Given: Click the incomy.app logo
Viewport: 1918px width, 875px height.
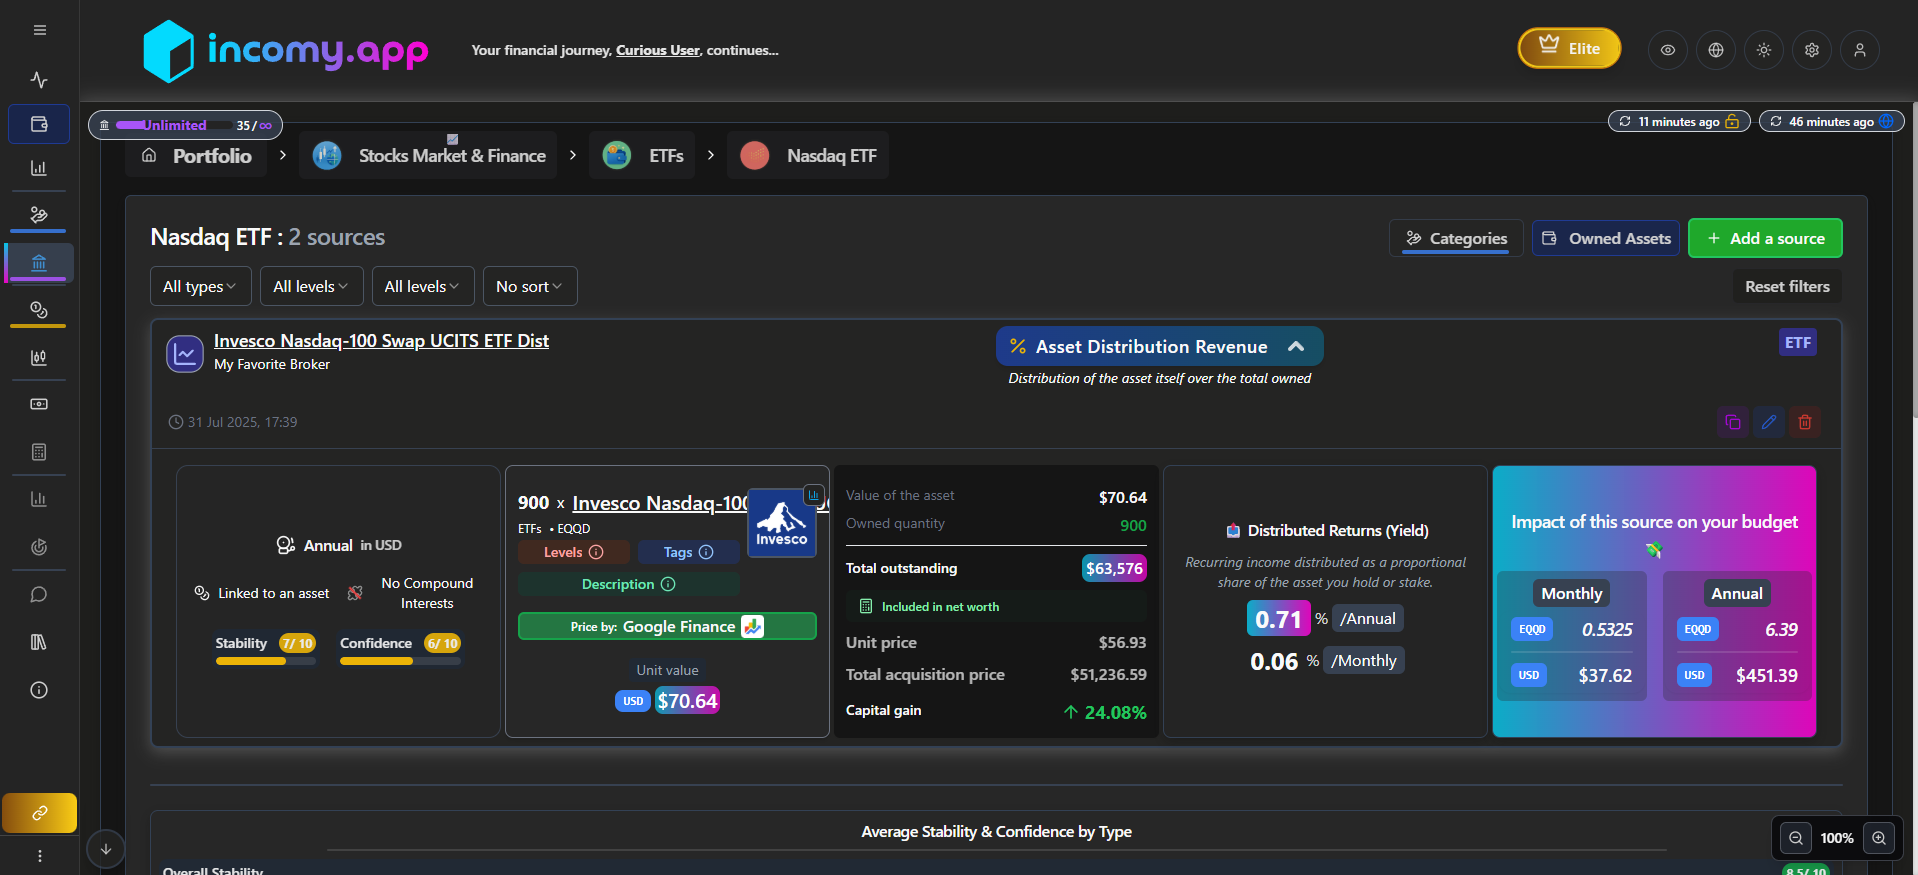Looking at the screenshot, I should pyautogui.click(x=286, y=50).
